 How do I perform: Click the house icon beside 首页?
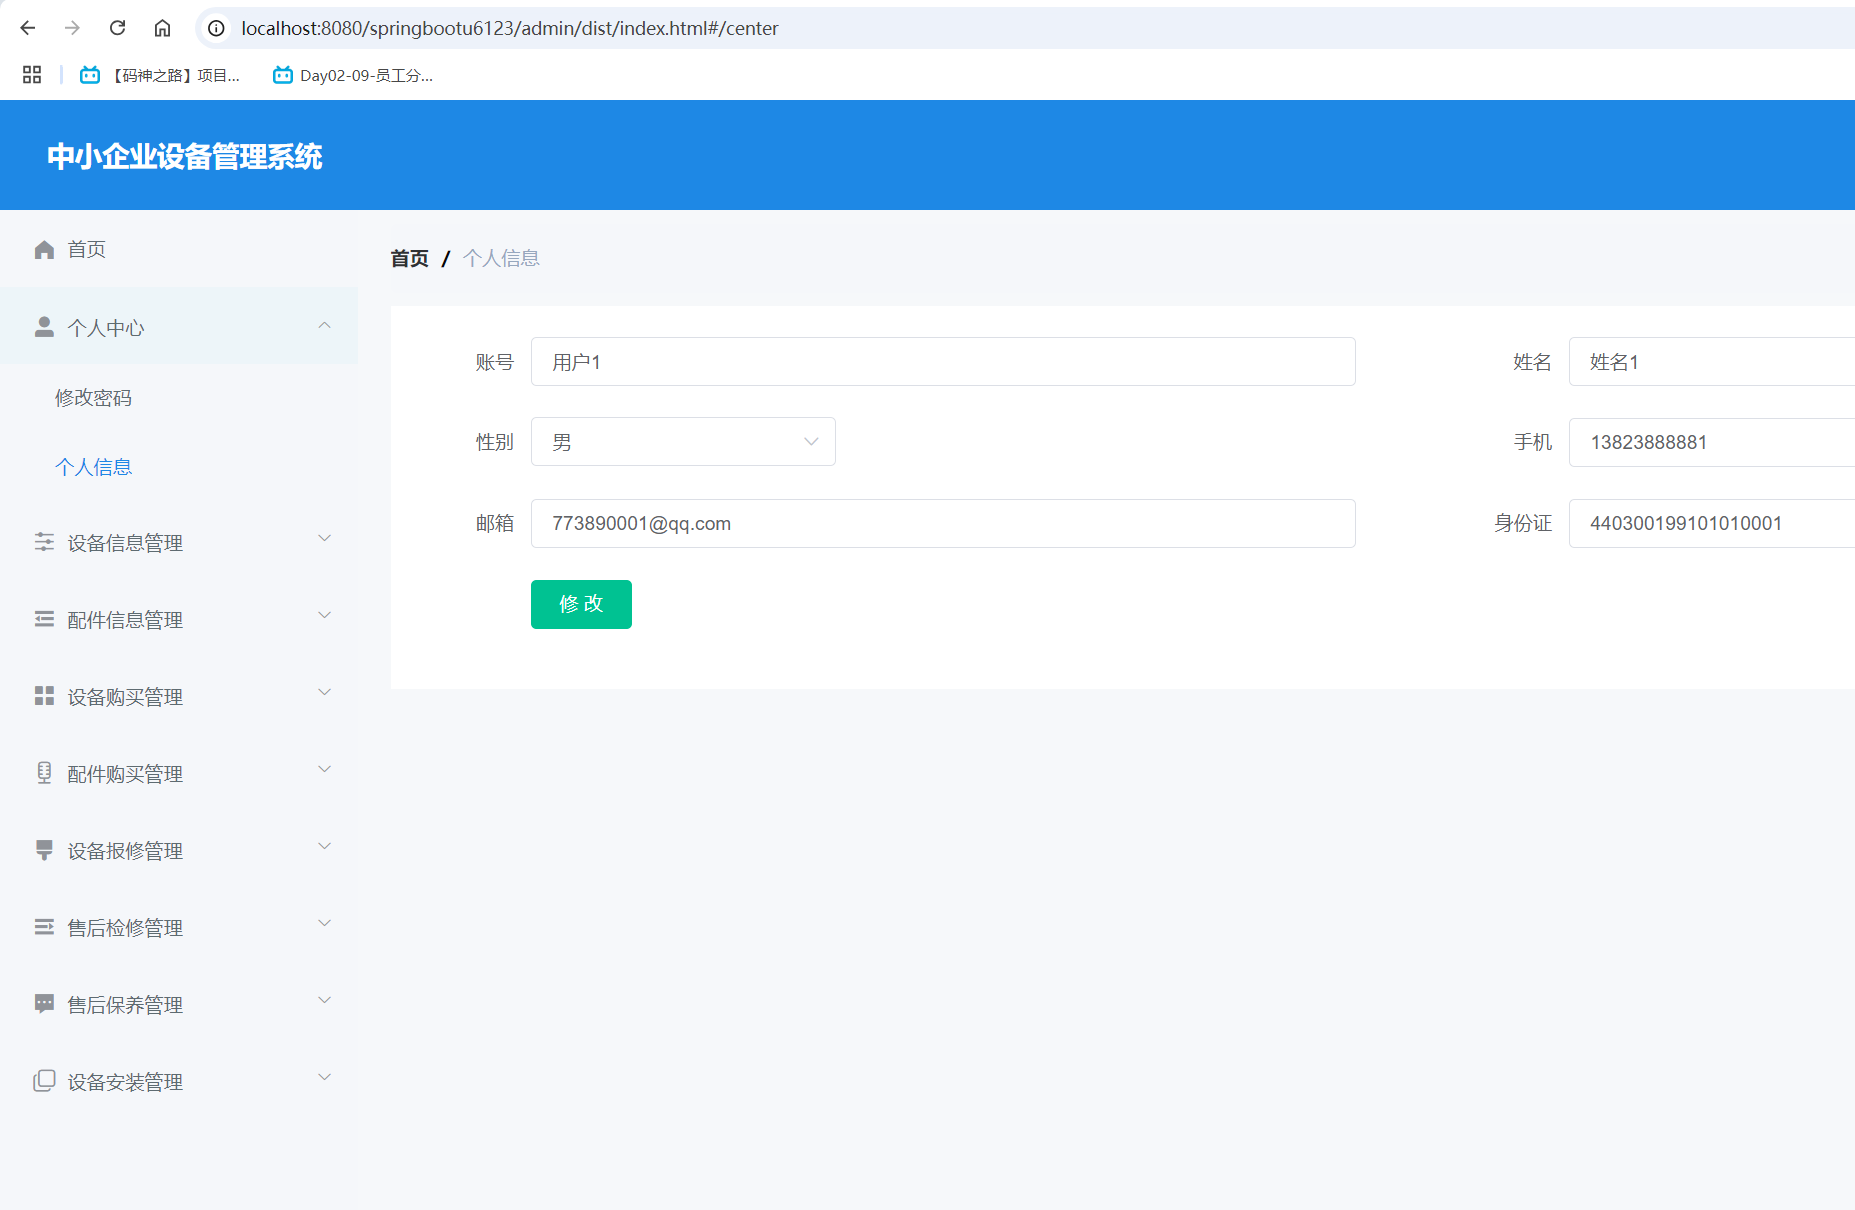pyautogui.click(x=44, y=249)
